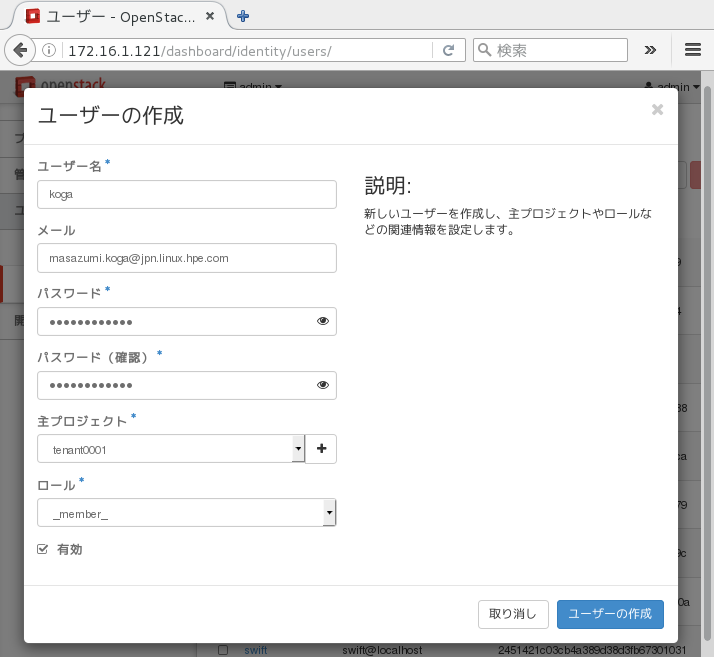Screen dimensions: 714x657
Task: Click the ユーザー名 input field containing koga
Action: [x=186, y=194]
